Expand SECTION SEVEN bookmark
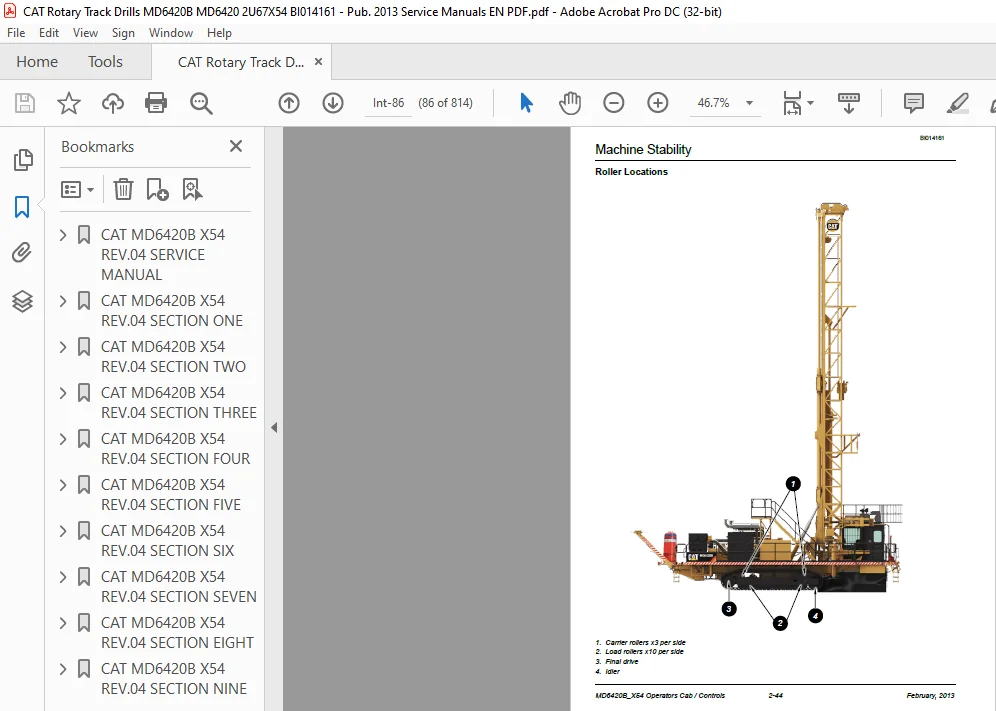 tap(63, 577)
